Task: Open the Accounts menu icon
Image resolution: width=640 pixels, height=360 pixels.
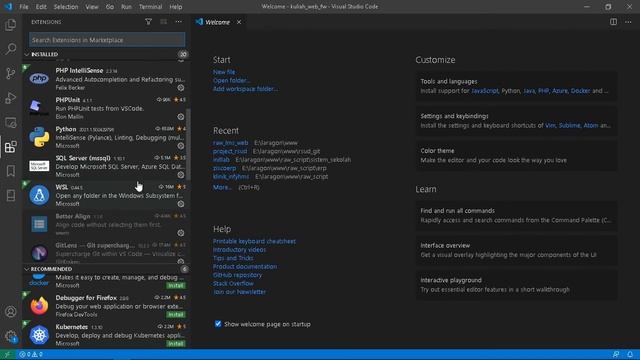Action: coord(11,312)
